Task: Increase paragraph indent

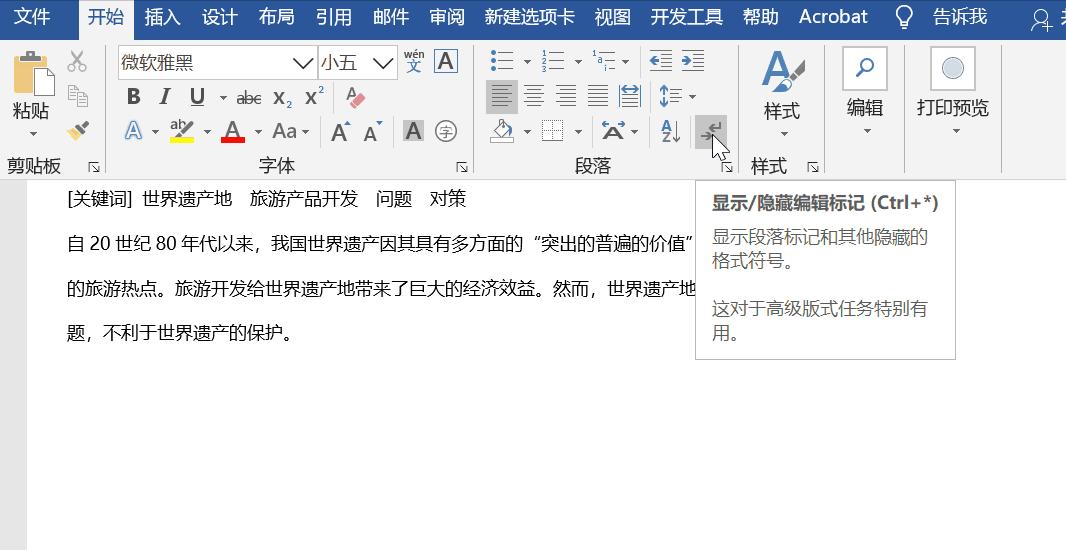Action: click(x=693, y=61)
